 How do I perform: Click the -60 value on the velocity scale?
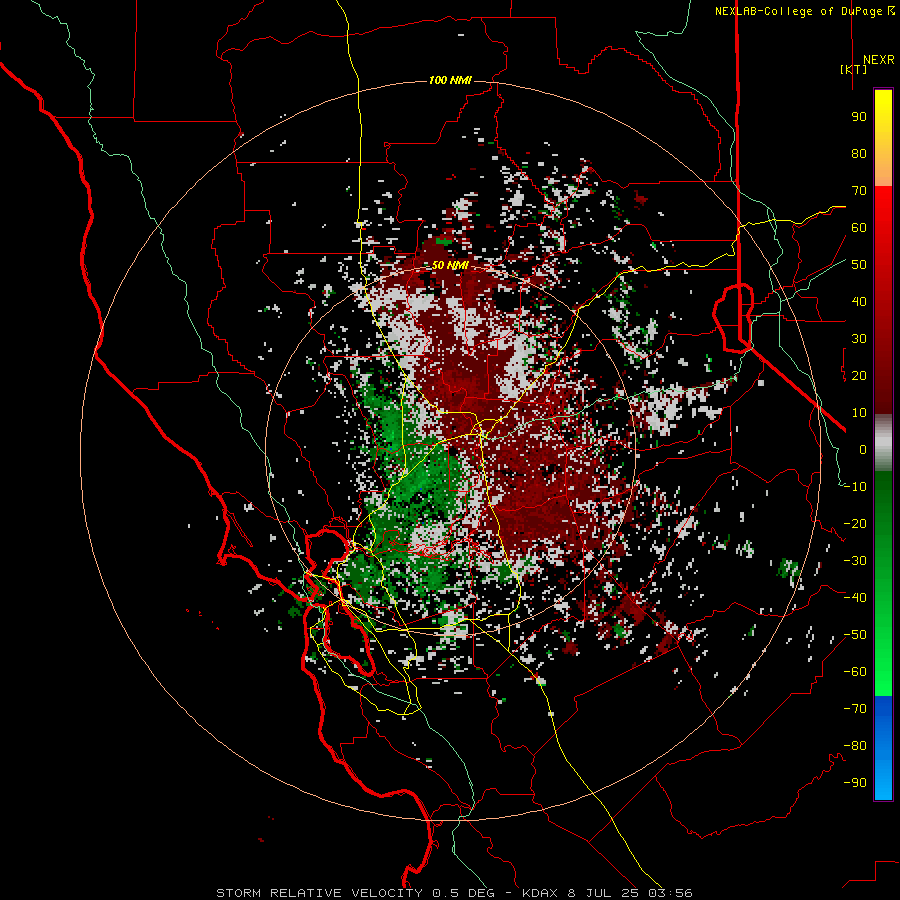click(x=855, y=672)
